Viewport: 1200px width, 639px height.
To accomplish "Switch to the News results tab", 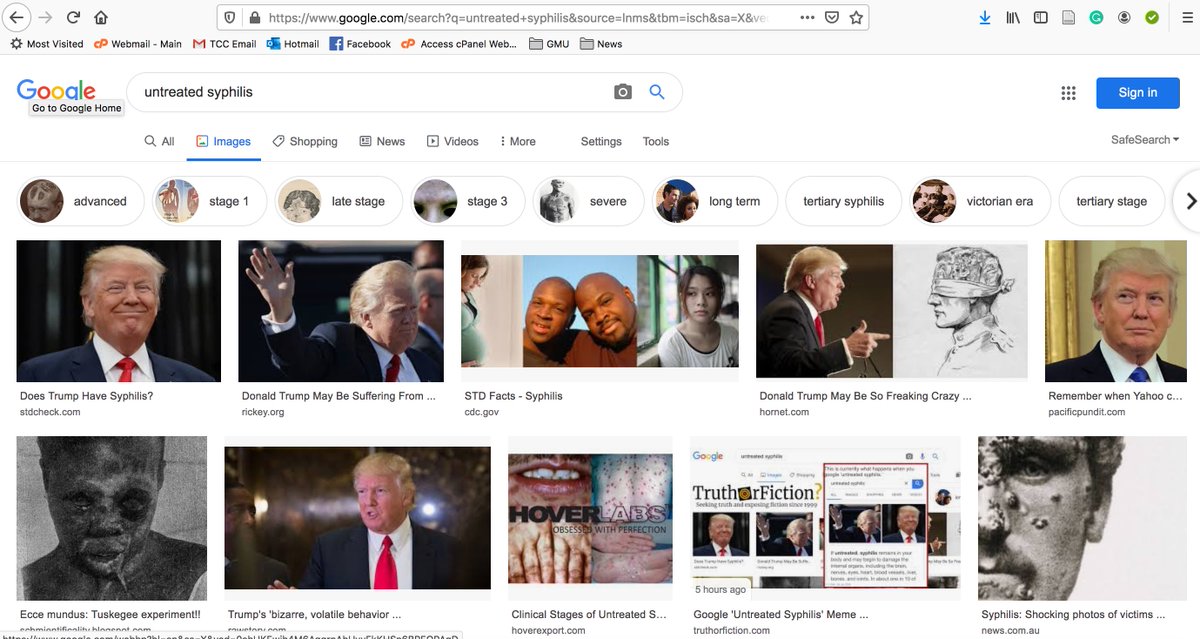I will coord(382,141).
